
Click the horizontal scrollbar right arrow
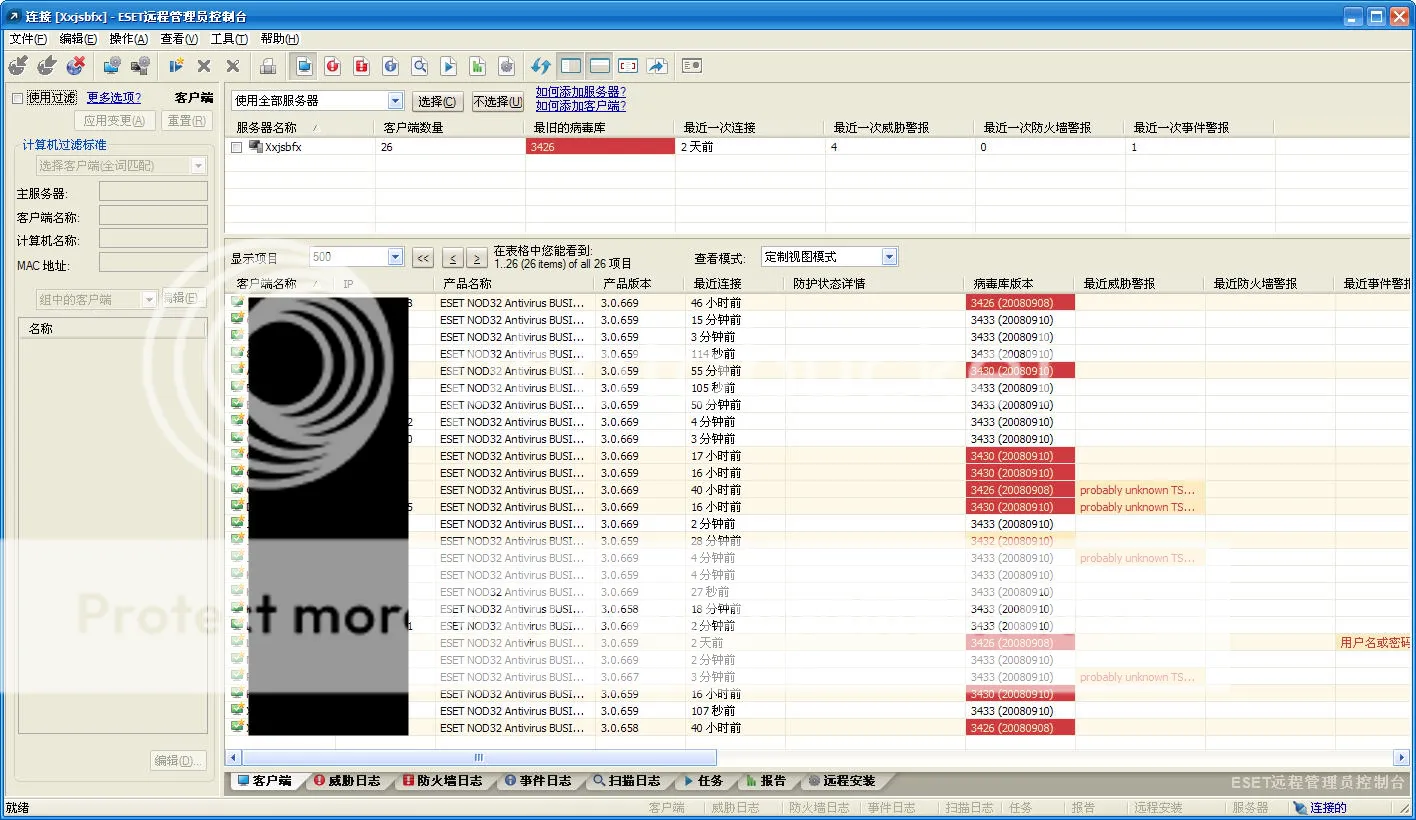(1401, 758)
